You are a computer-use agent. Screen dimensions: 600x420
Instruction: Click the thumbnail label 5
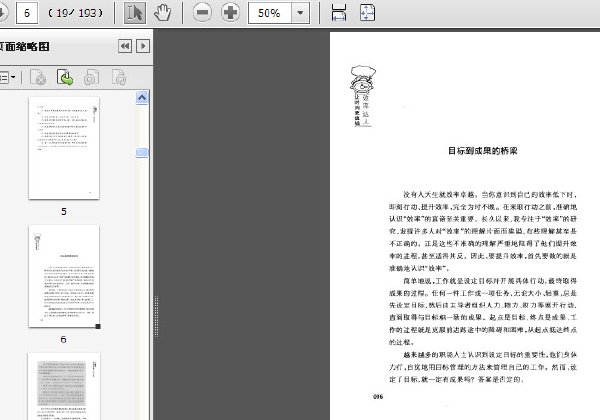[64, 211]
